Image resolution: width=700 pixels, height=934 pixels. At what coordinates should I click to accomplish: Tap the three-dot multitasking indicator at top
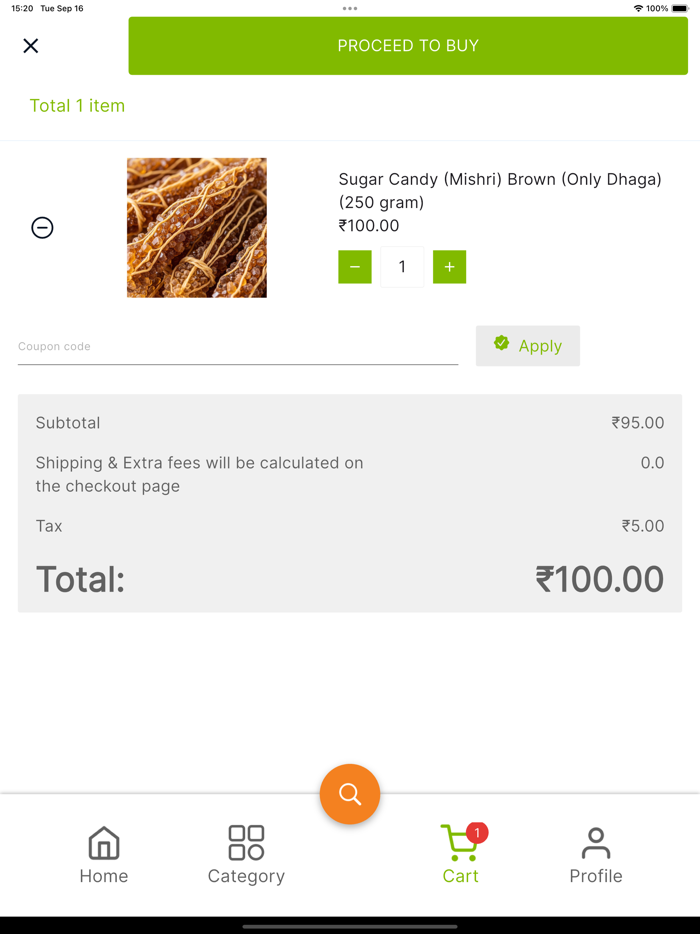click(350, 8)
